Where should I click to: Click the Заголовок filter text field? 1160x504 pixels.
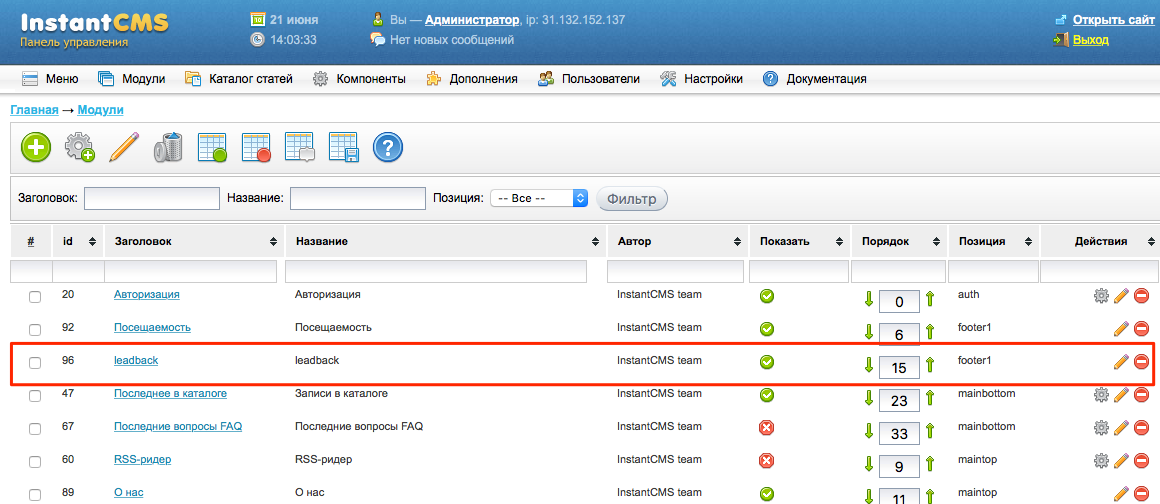coord(152,198)
